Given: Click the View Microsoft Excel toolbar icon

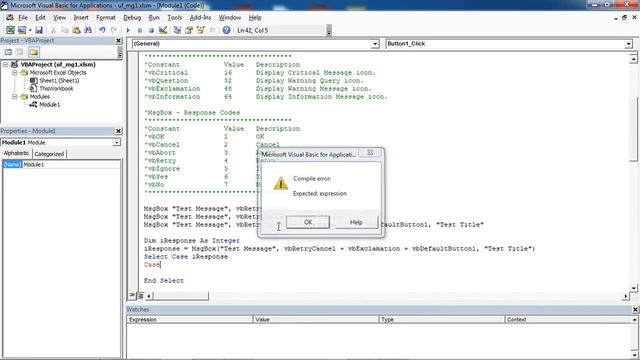Looking at the screenshot, I should pos(10,30).
